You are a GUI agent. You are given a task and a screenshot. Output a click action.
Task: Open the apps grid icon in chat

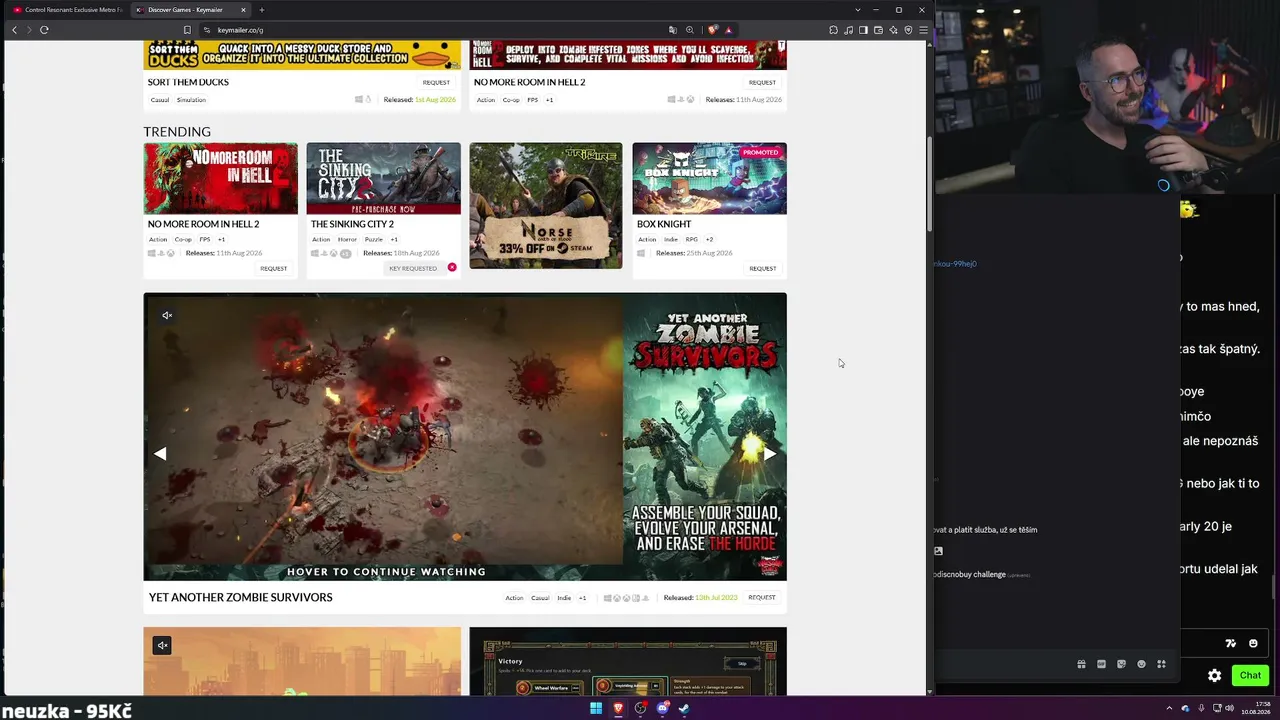(x=1161, y=664)
